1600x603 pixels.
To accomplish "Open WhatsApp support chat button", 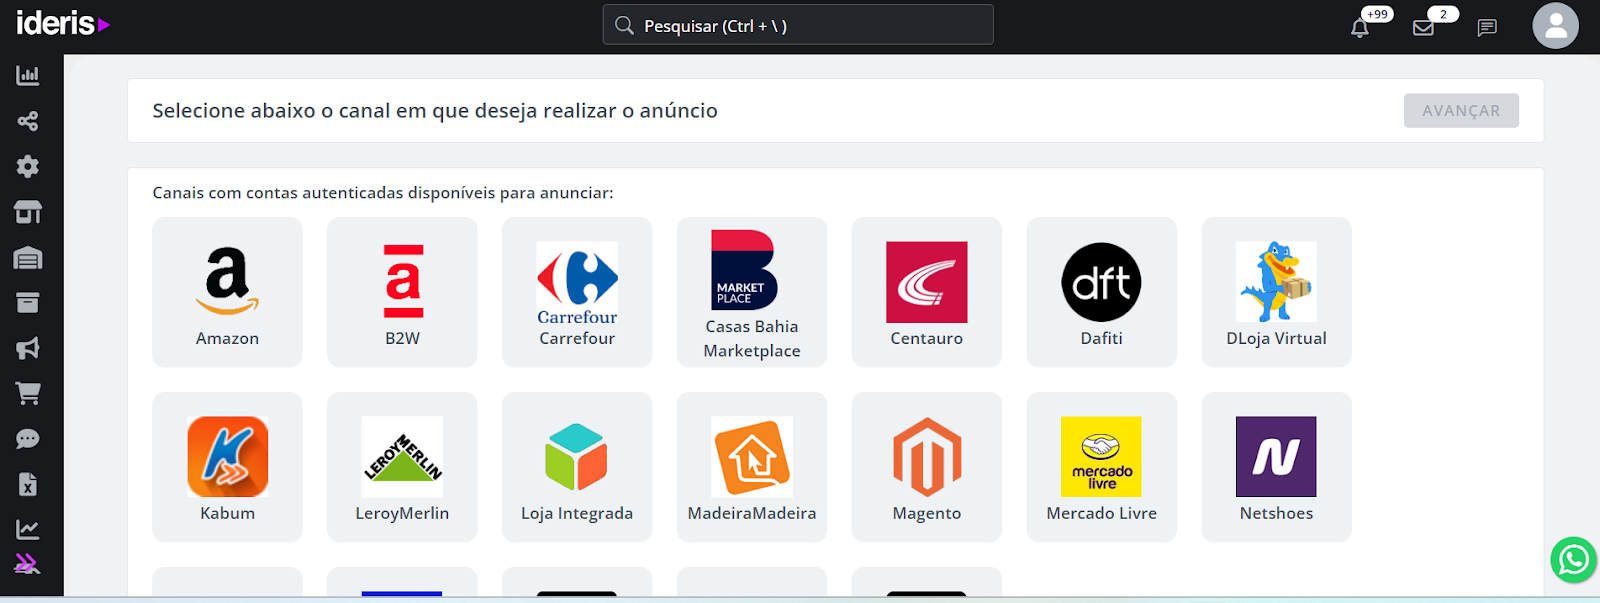I will pyautogui.click(x=1573, y=560).
